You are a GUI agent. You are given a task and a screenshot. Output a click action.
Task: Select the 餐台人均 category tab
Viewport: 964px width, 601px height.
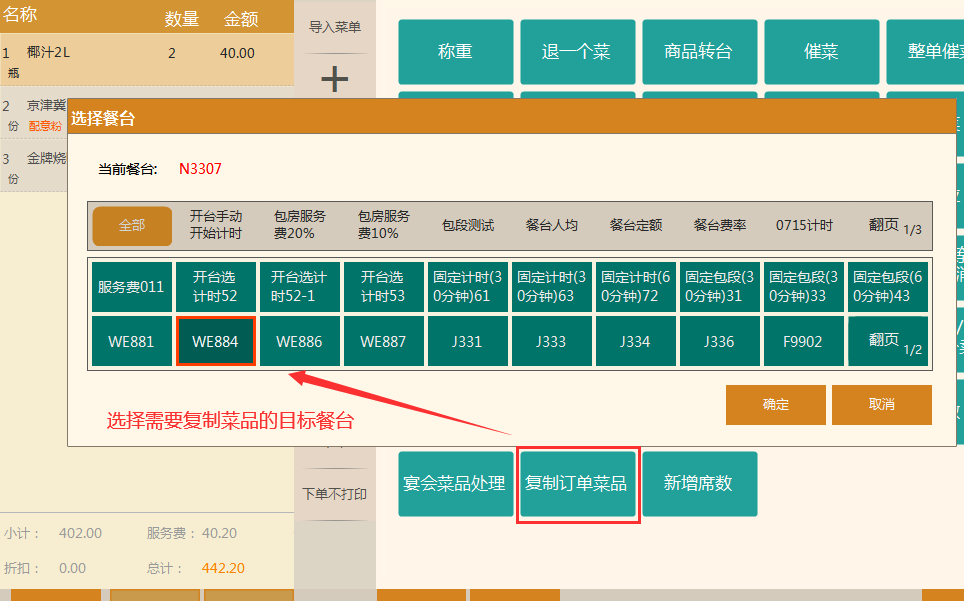552,226
